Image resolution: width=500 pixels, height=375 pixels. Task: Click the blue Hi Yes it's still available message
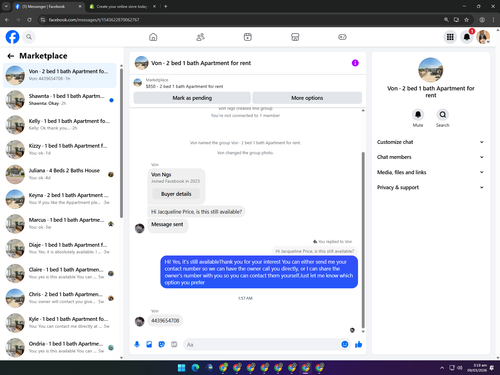[259, 272]
